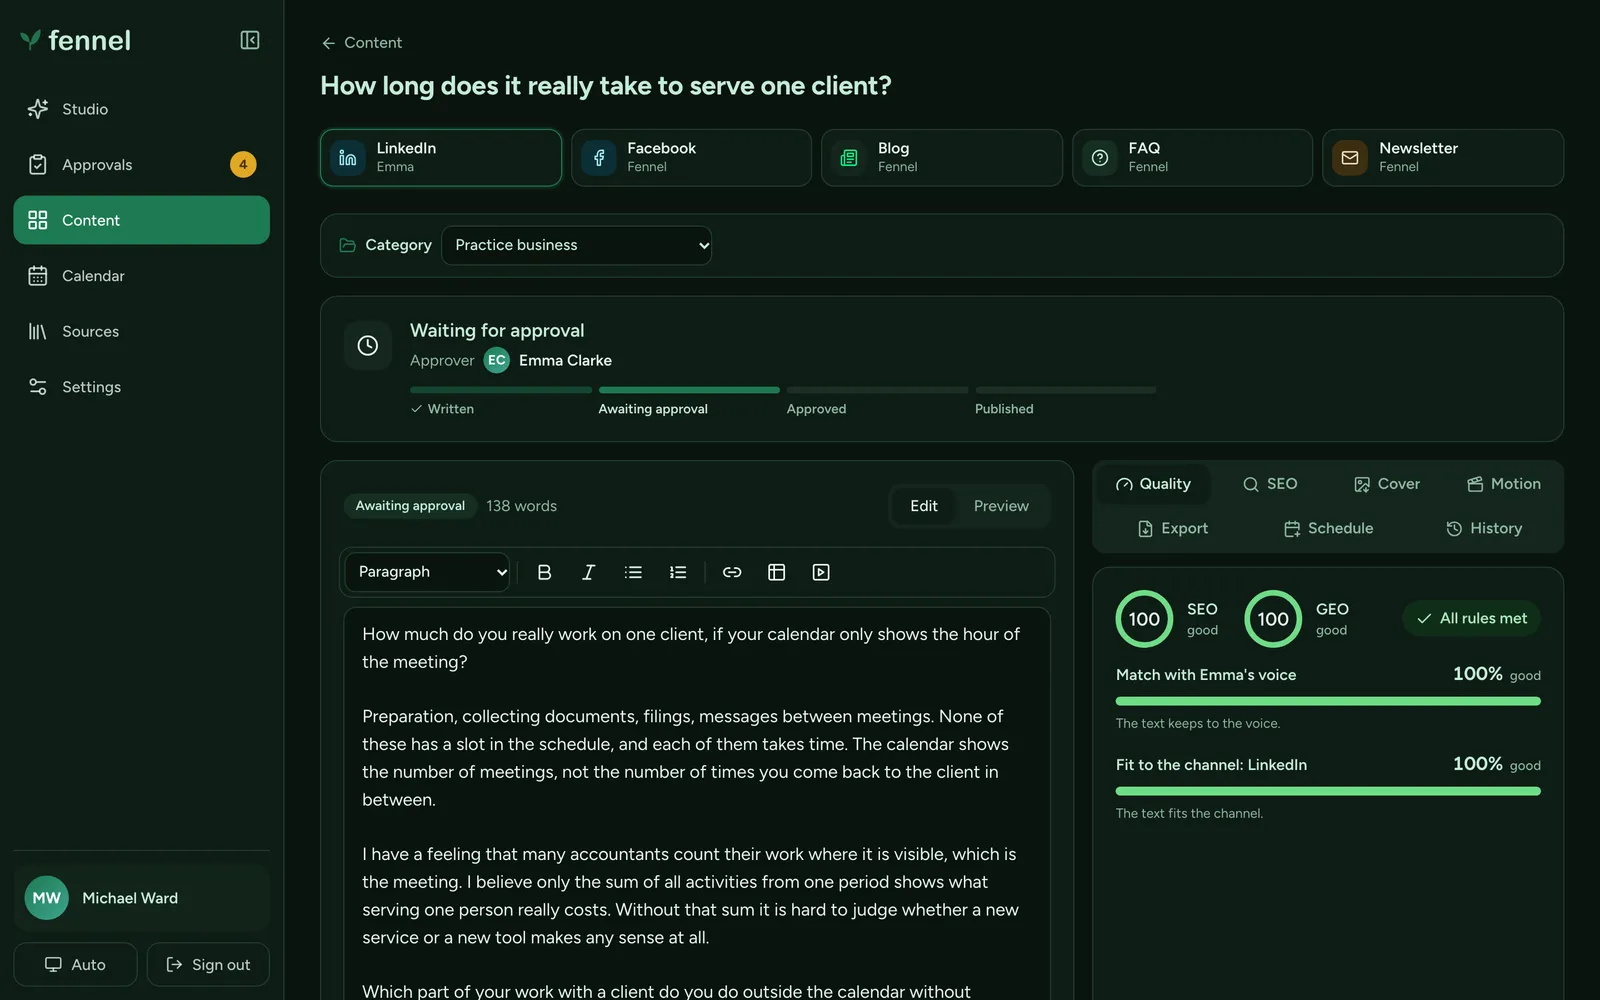Switch to the SEO panel tab
Image resolution: width=1600 pixels, height=1000 pixels.
tap(1270, 484)
